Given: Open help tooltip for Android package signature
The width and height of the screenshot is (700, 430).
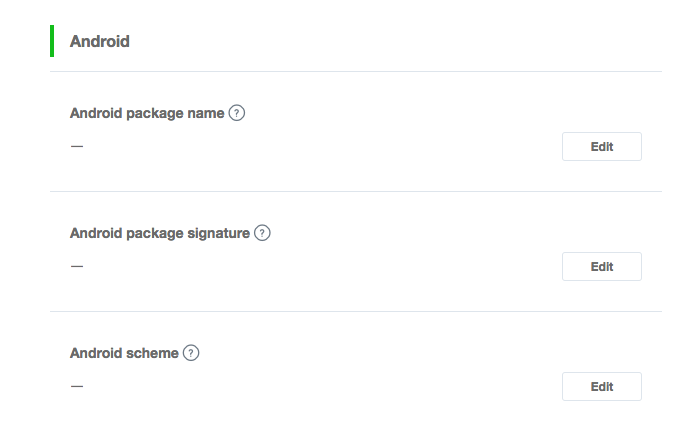Looking at the screenshot, I should (262, 233).
